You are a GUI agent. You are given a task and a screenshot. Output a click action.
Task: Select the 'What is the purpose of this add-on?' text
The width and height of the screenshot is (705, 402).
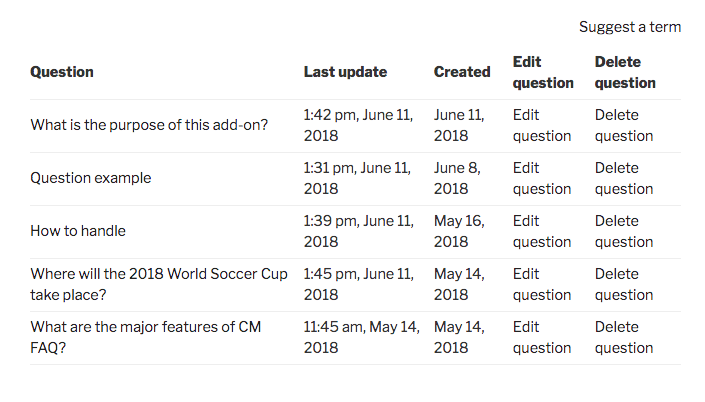click(149, 125)
